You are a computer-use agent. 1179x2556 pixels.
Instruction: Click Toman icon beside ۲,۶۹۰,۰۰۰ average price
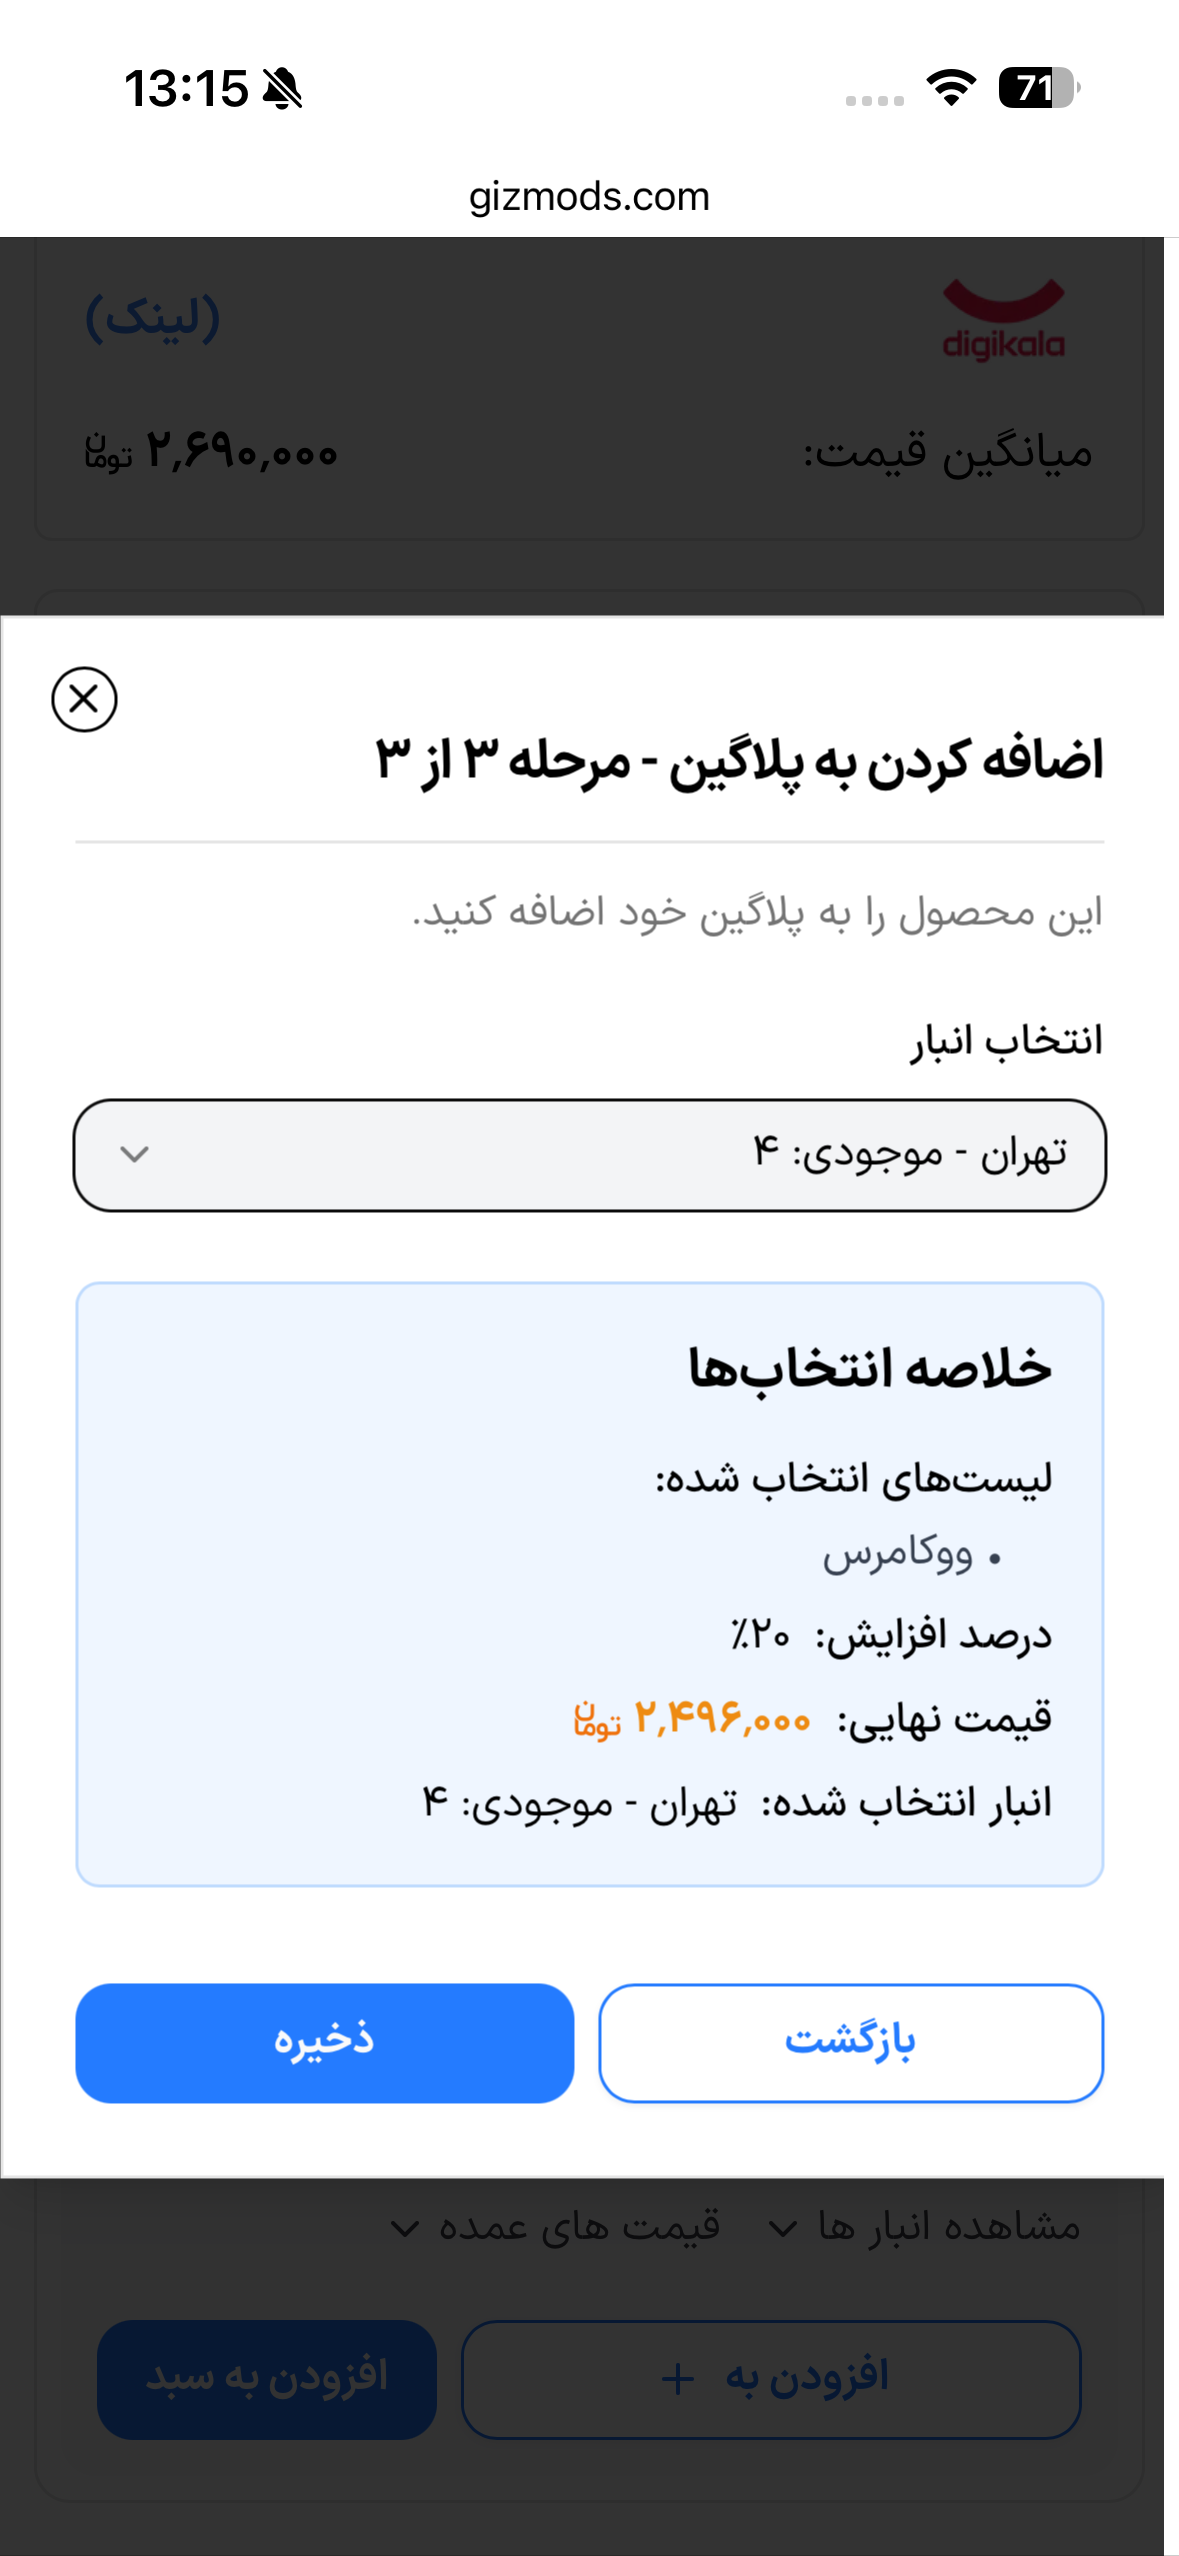(109, 452)
